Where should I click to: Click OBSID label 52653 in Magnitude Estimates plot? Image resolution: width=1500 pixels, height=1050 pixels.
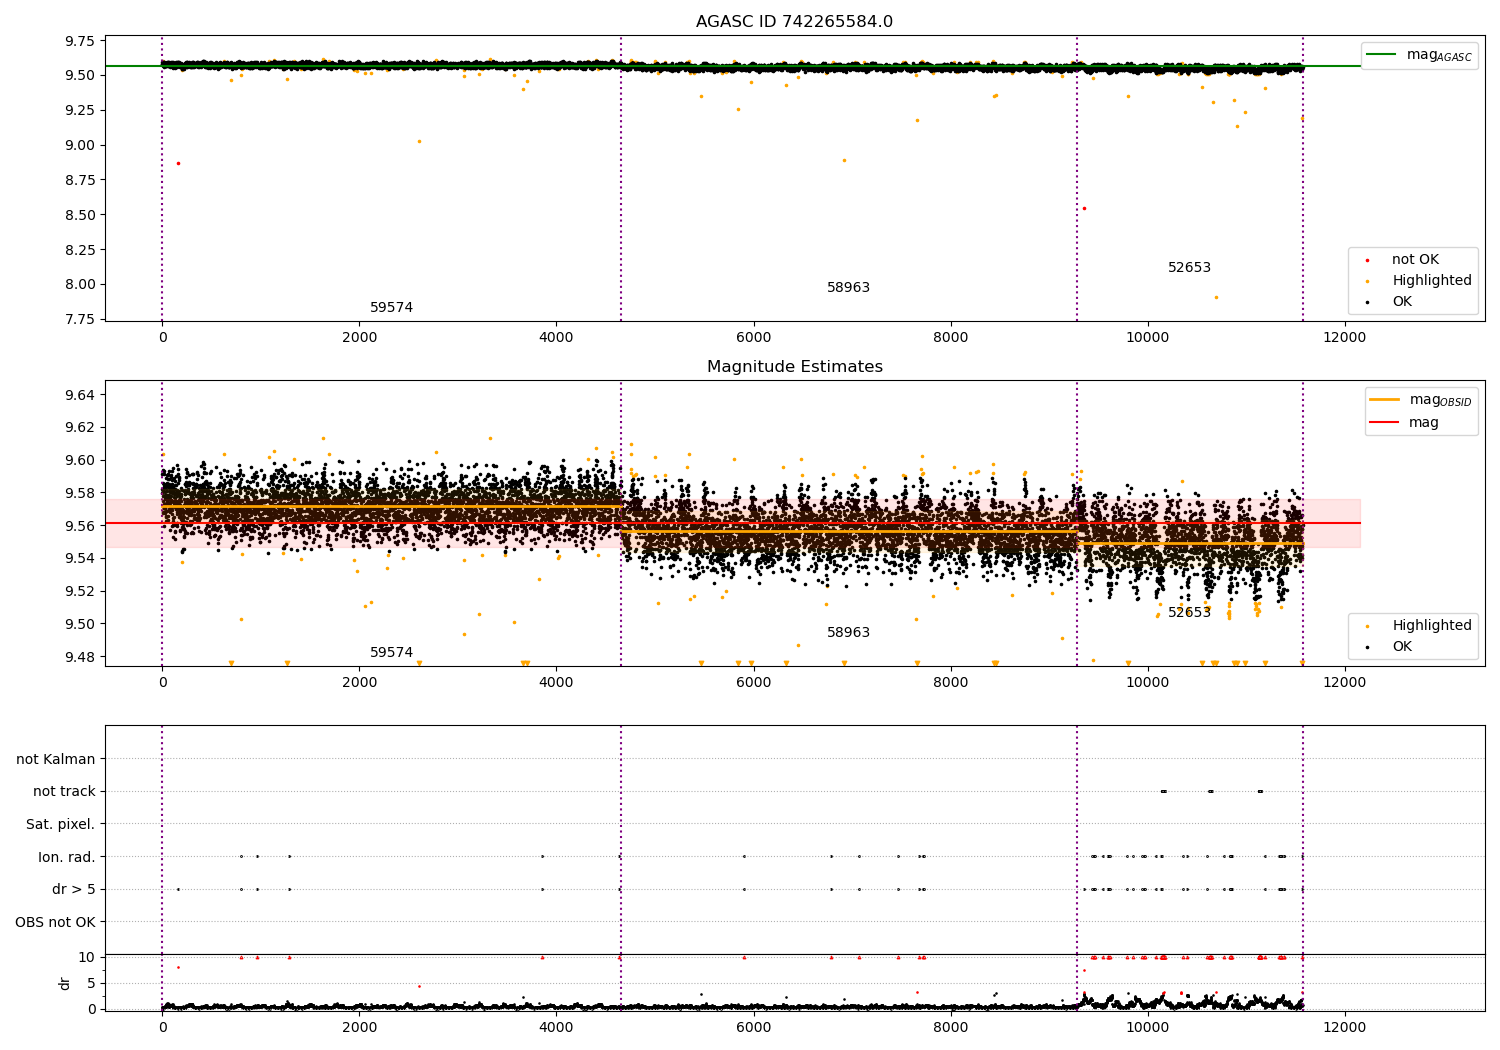click(x=1189, y=613)
